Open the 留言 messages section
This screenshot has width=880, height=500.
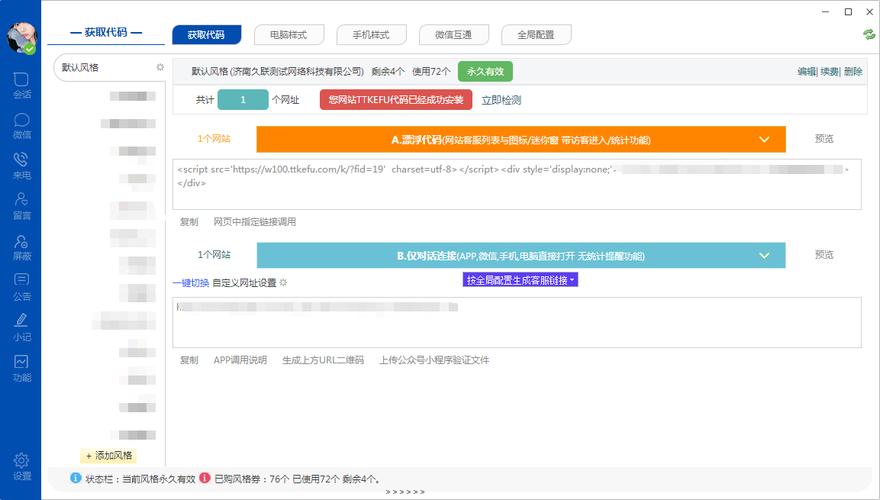coord(21,207)
